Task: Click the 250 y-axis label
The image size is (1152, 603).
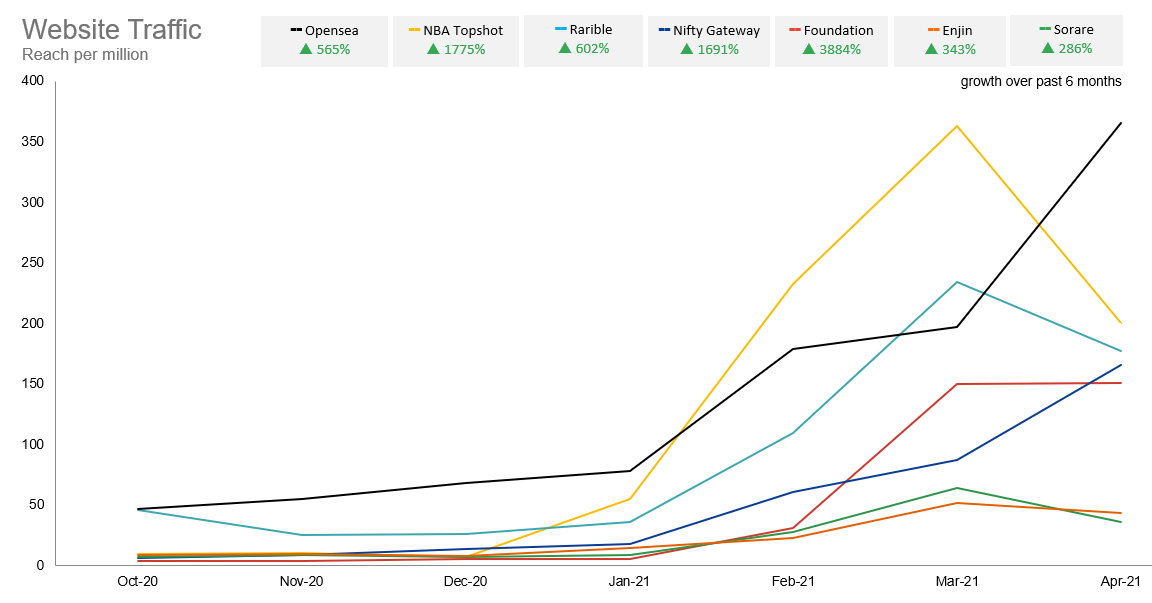Action: (x=33, y=262)
